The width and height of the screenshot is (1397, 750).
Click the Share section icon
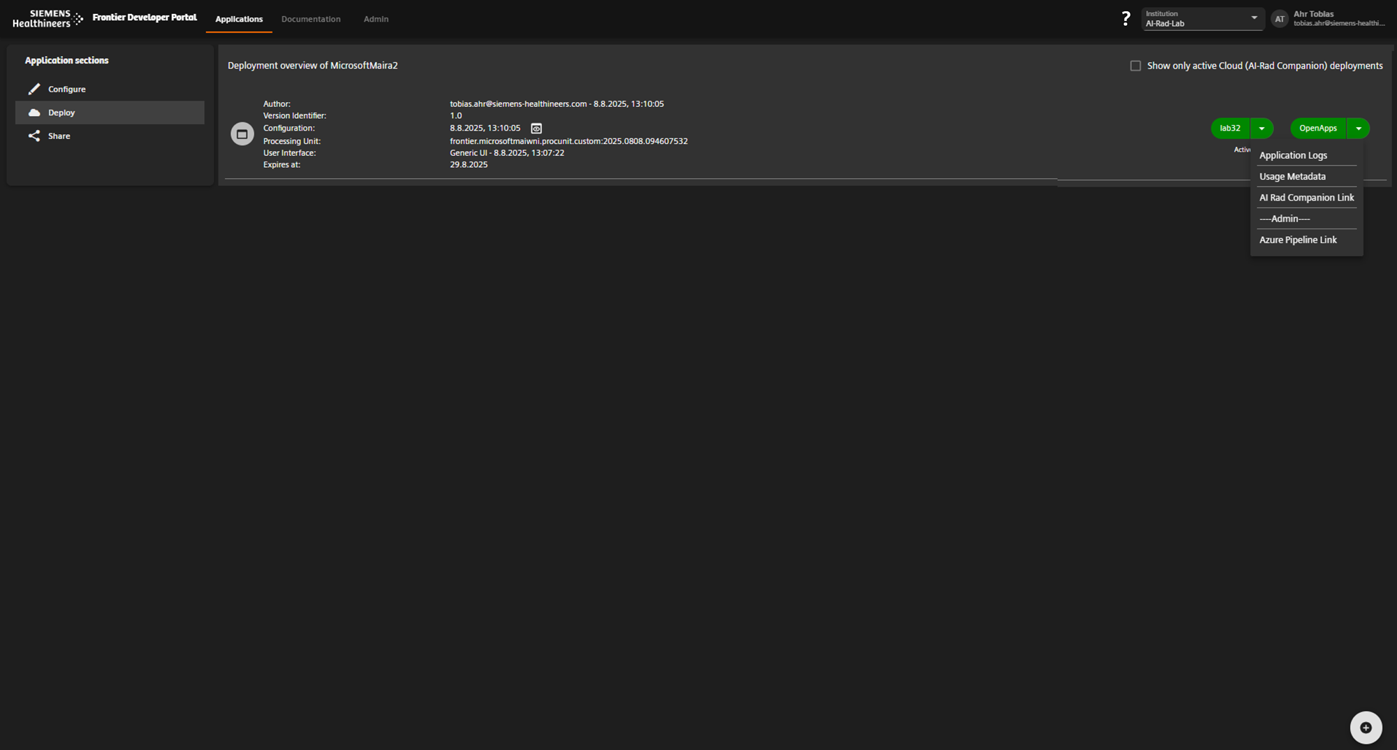[33, 136]
